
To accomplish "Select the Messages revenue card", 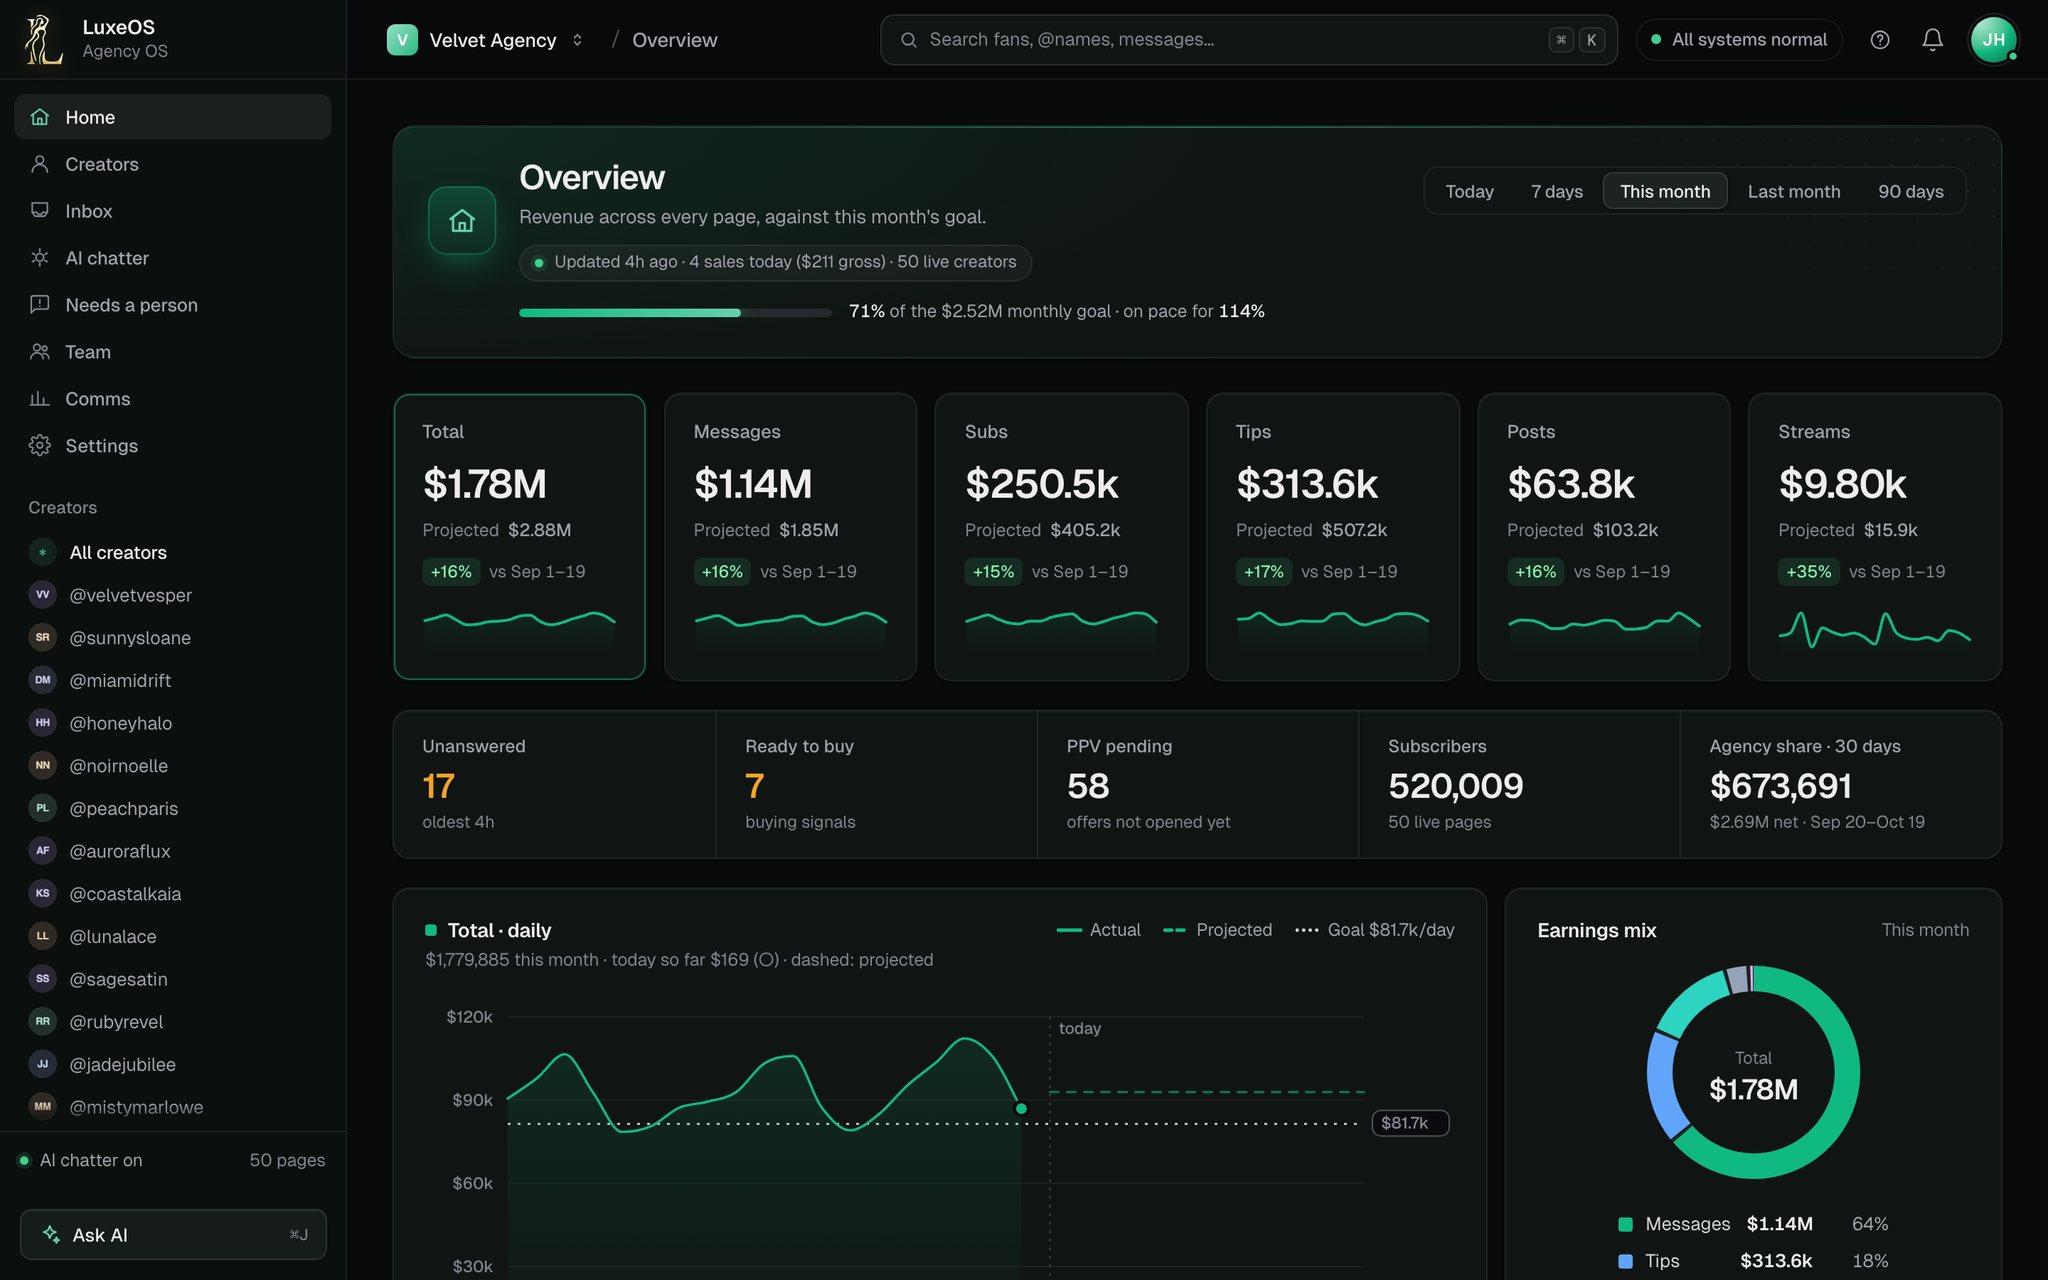I will tap(790, 537).
